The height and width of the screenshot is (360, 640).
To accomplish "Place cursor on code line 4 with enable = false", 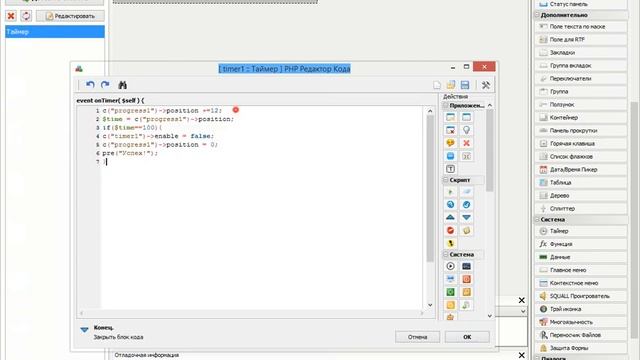I will 158,136.
